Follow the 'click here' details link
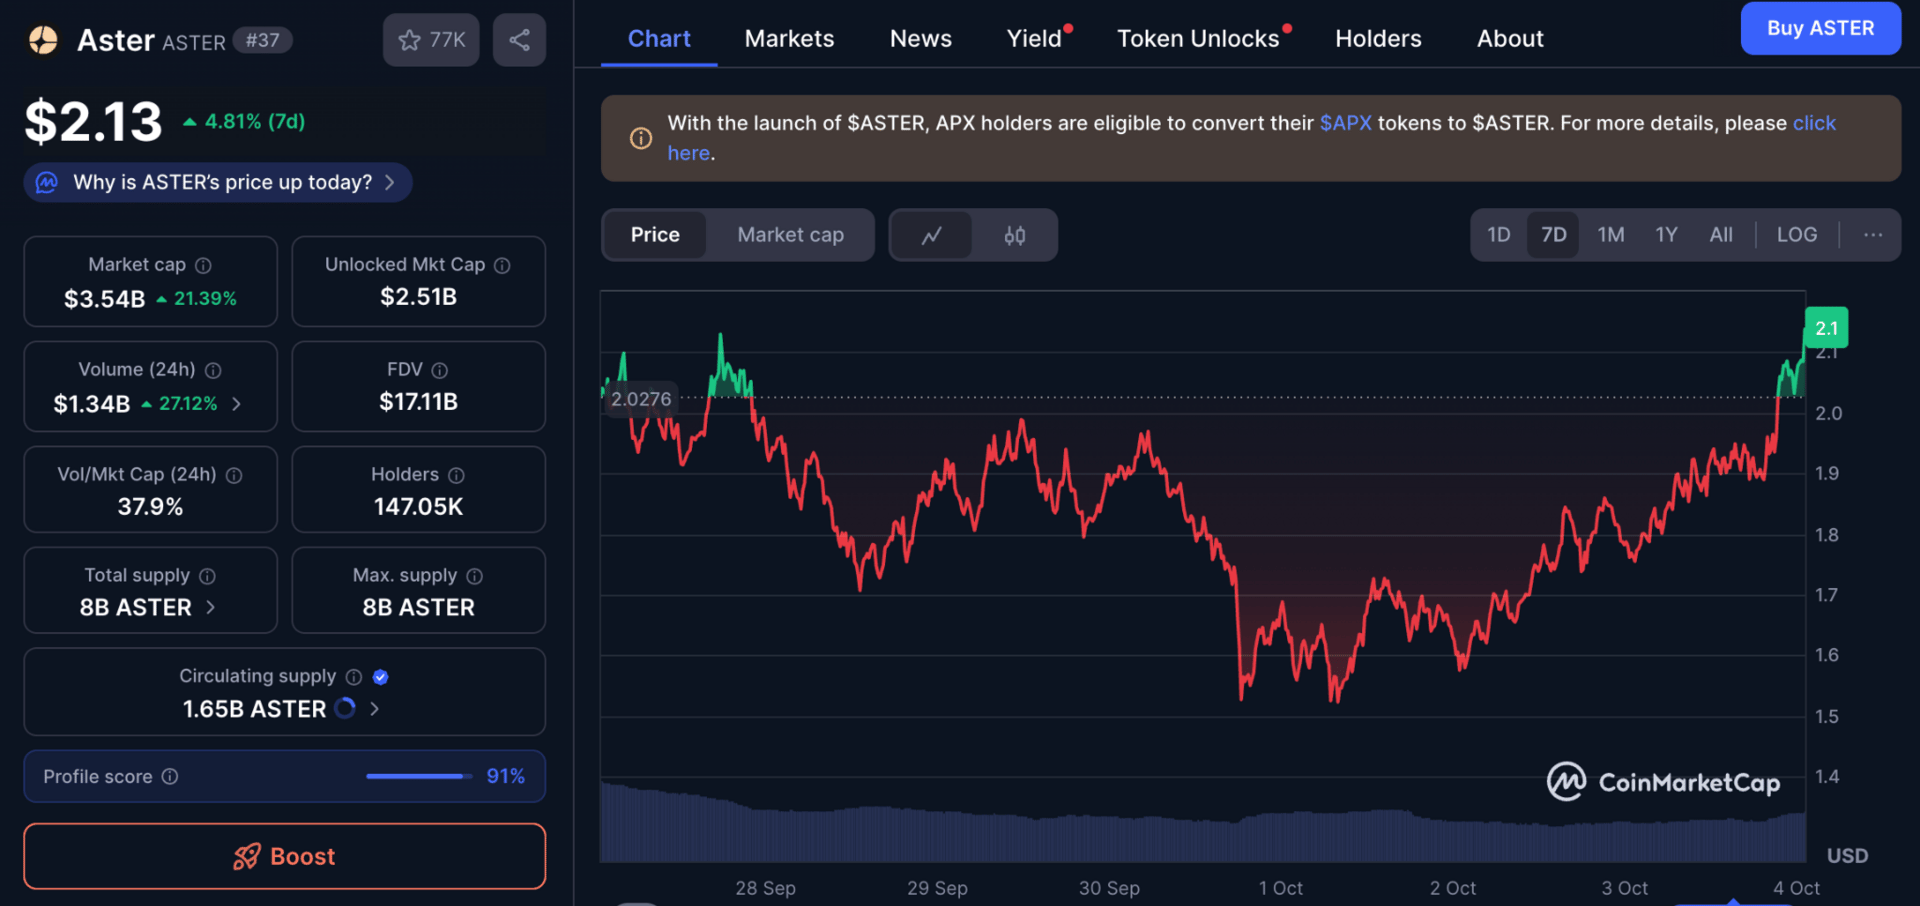This screenshot has height=906, width=1920. [x=1814, y=123]
